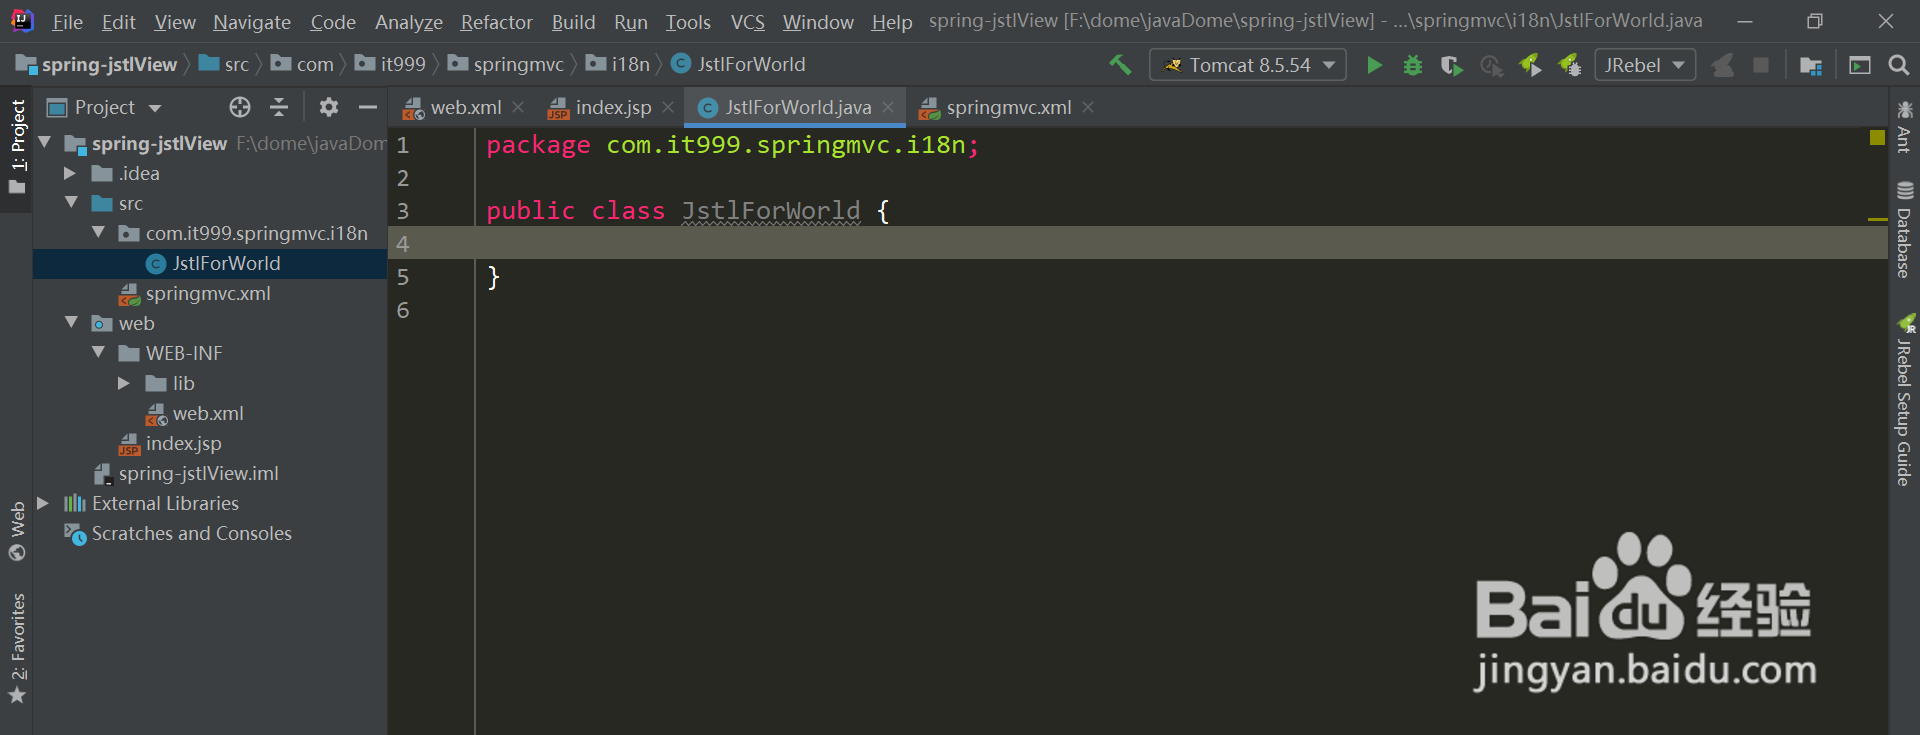Toggle the 1: Project tool window
This screenshot has height=735, width=1920.
click(17, 147)
